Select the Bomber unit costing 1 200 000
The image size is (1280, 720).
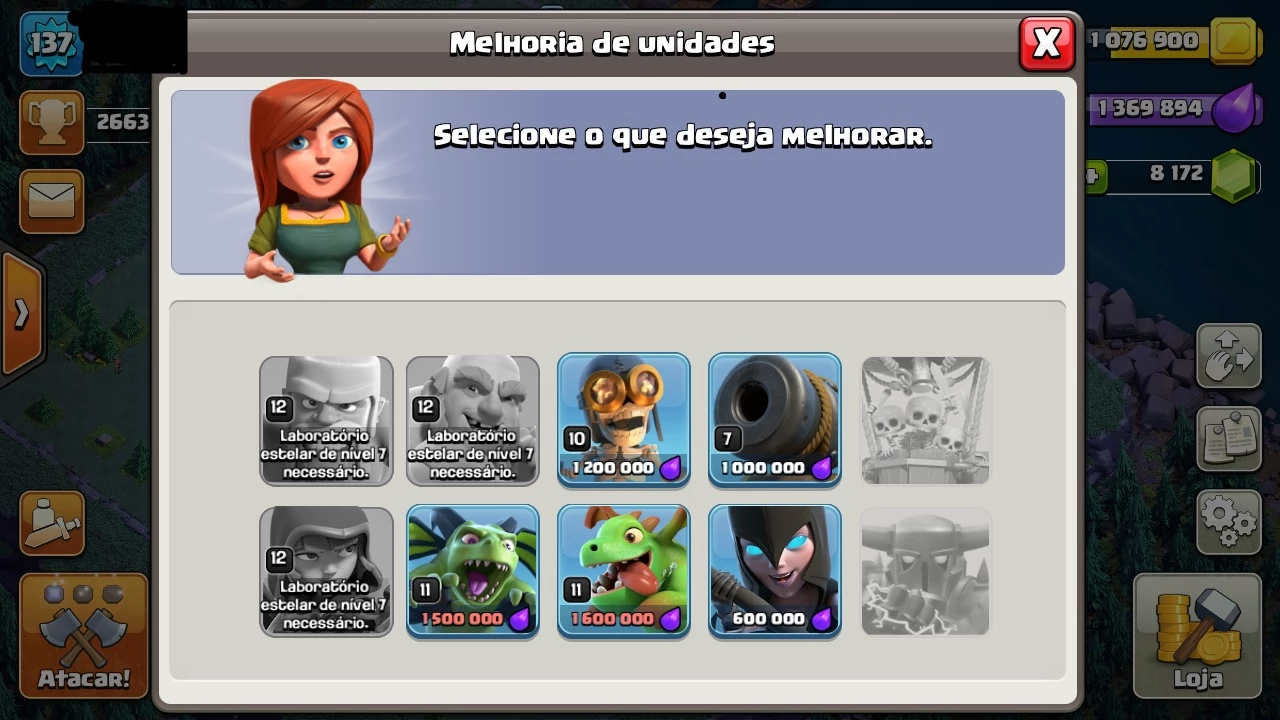pyautogui.click(x=623, y=420)
